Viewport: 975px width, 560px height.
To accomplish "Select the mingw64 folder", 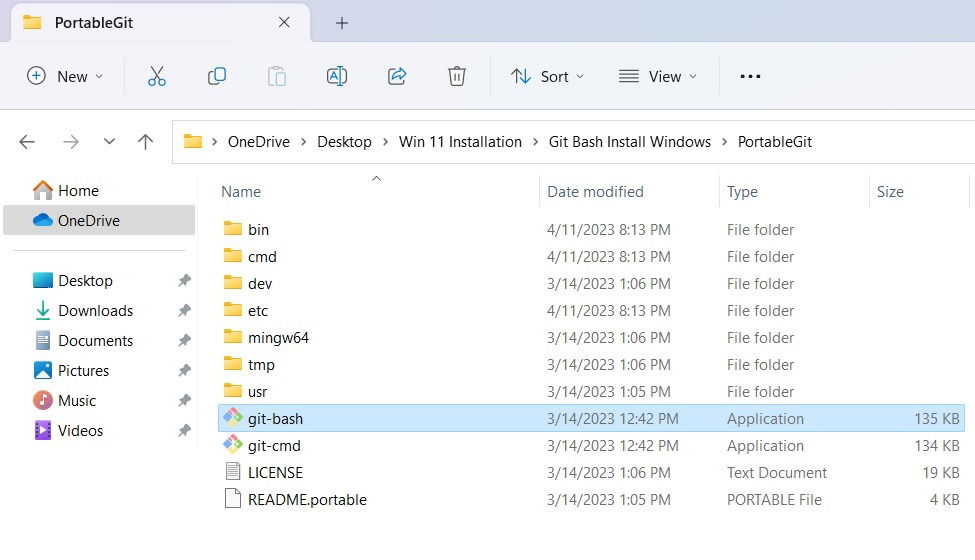I will coord(591,337).
